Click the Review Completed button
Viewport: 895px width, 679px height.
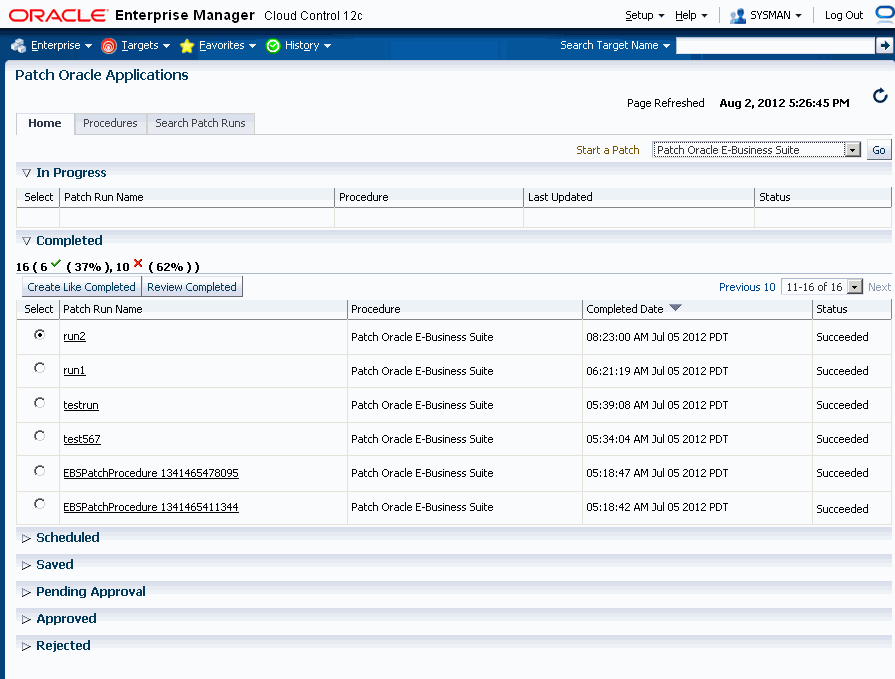click(x=192, y=287)
